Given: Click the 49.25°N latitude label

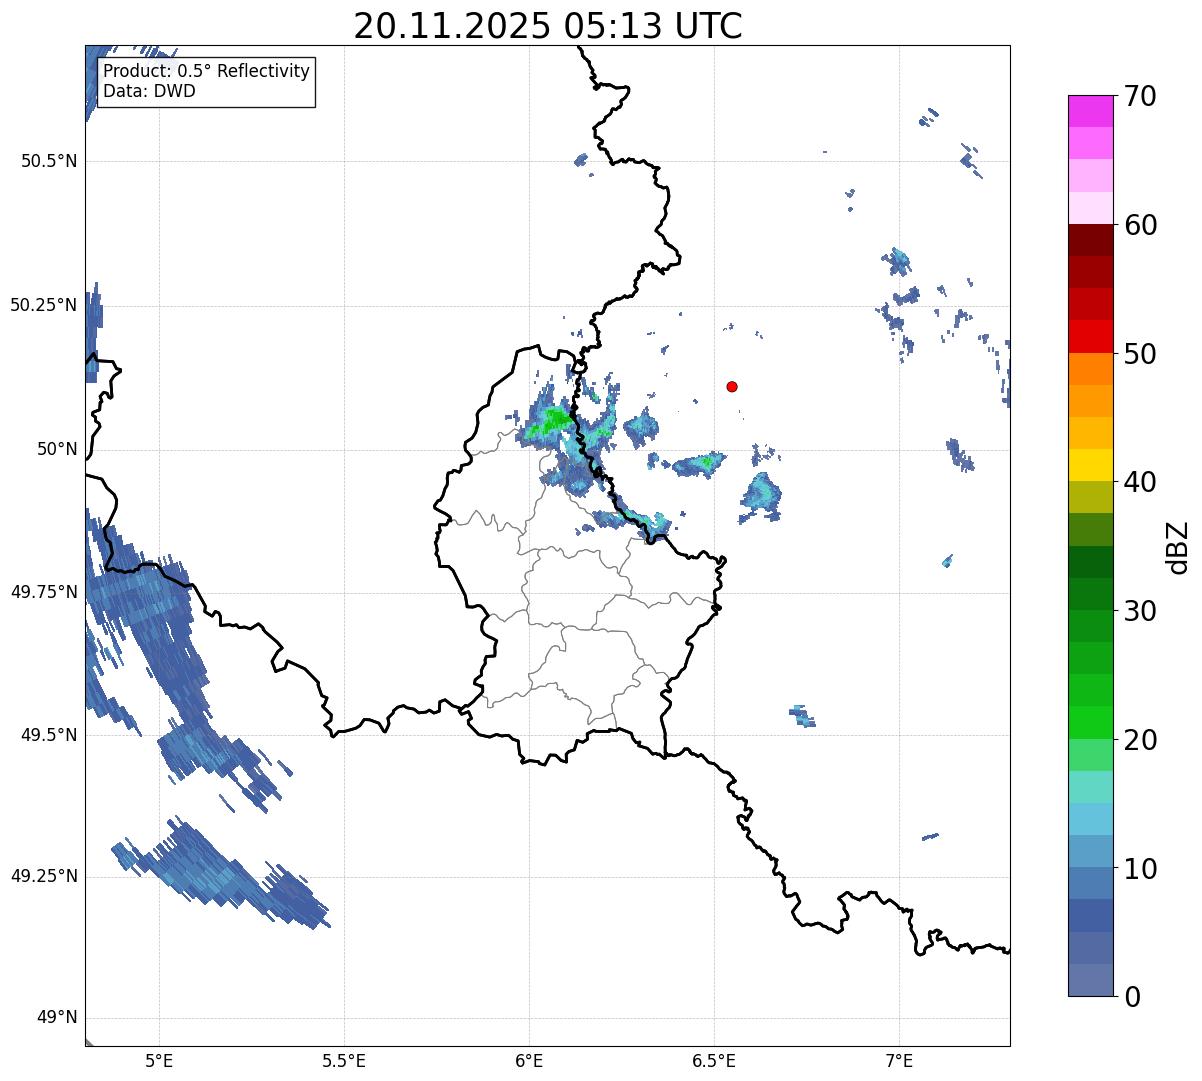Looking at the screenshot, I should click(x=44, y=876).
